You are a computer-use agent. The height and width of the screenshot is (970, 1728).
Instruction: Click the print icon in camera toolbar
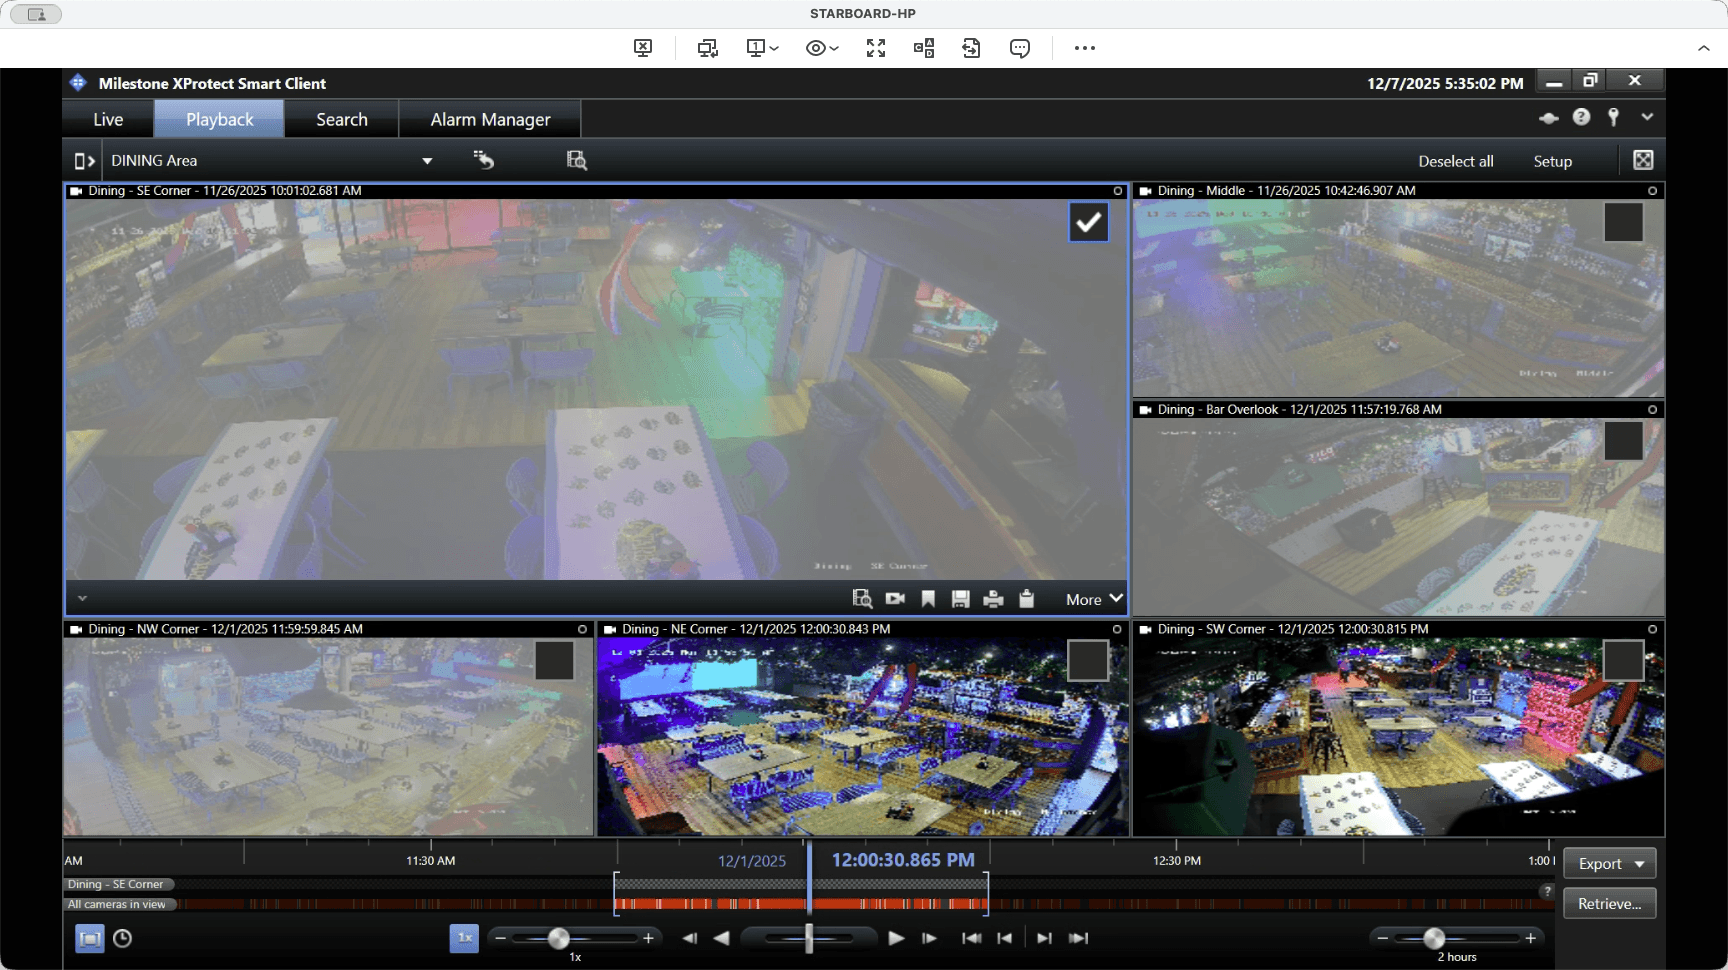coord(993,599)
